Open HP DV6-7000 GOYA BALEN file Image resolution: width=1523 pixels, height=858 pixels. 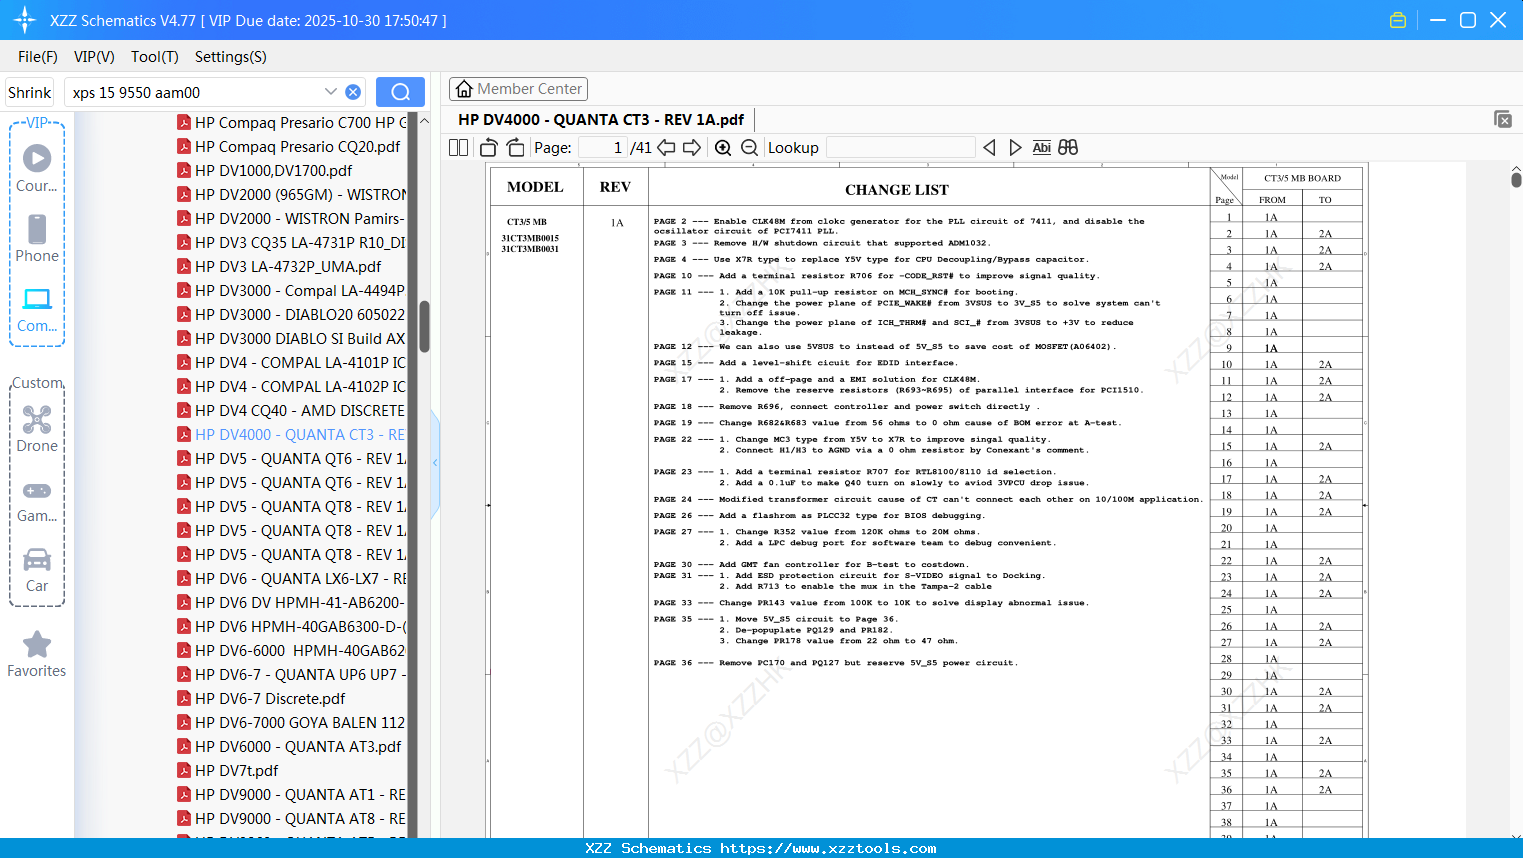[291, 722]
